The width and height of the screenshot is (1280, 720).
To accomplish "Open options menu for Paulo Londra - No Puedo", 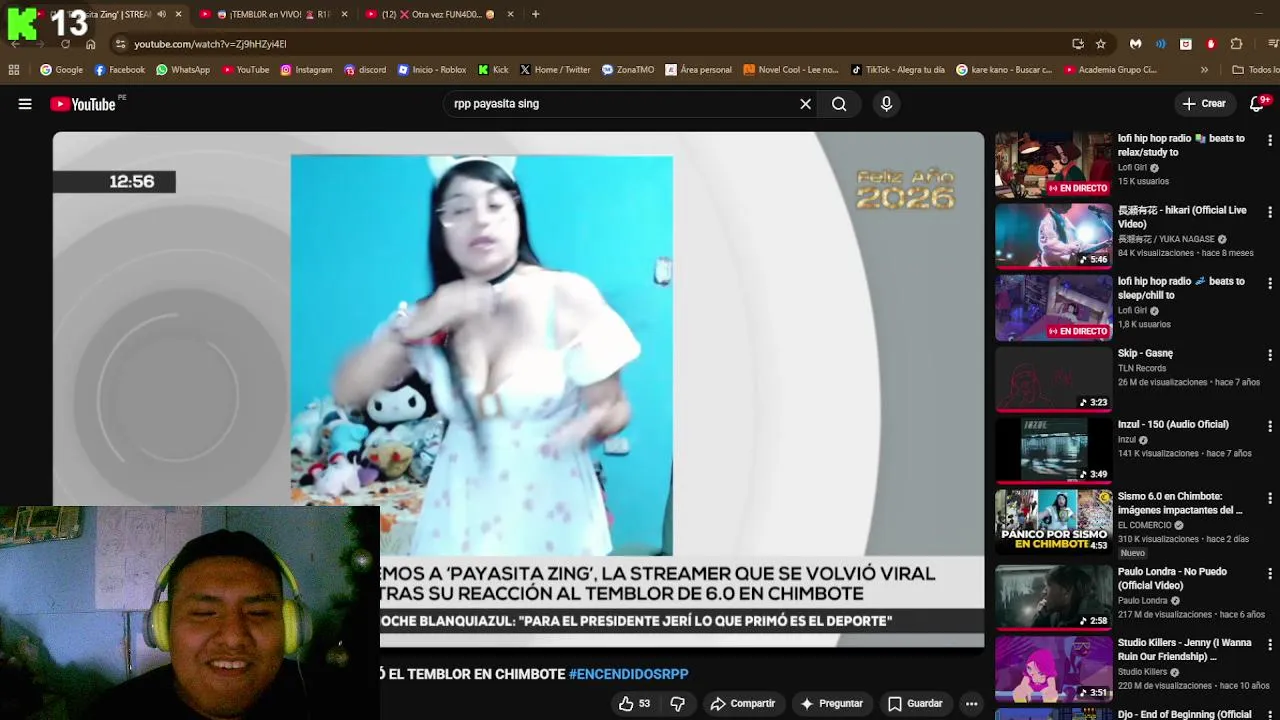I will point(1270,573).
